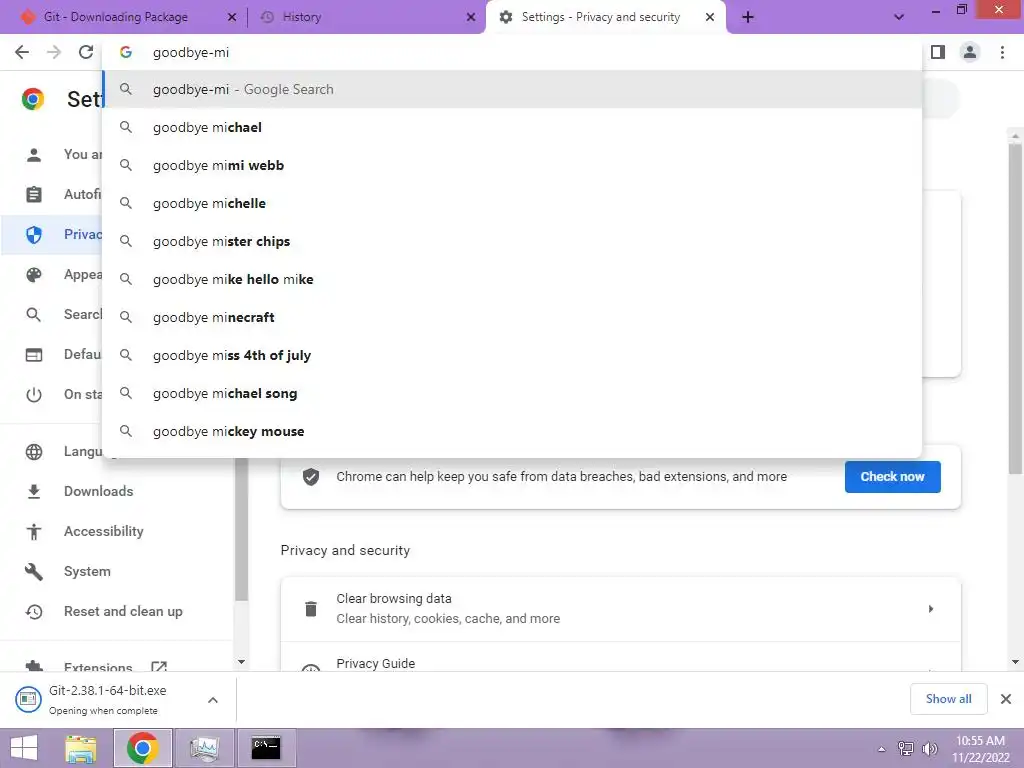
Task: Close the Settings tab
Action: pos(710,17)
